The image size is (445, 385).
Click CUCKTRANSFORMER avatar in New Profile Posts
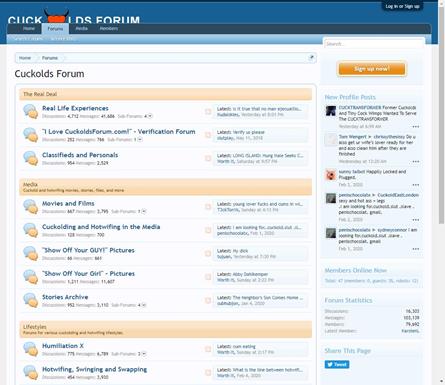[x=331, y=111]
